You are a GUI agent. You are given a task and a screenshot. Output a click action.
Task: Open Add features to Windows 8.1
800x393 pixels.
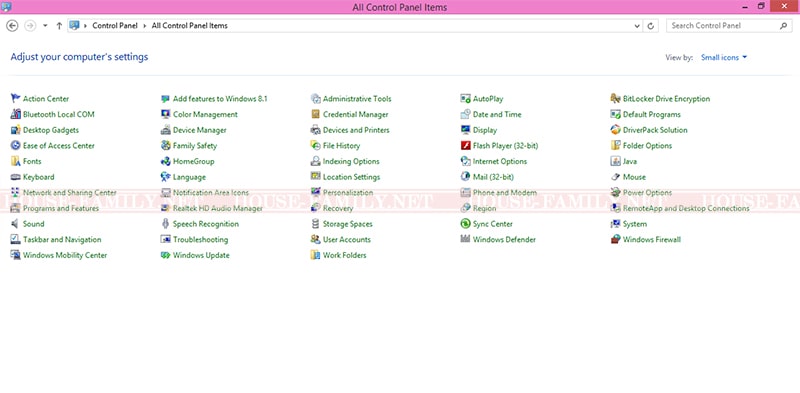pos(220,99)
